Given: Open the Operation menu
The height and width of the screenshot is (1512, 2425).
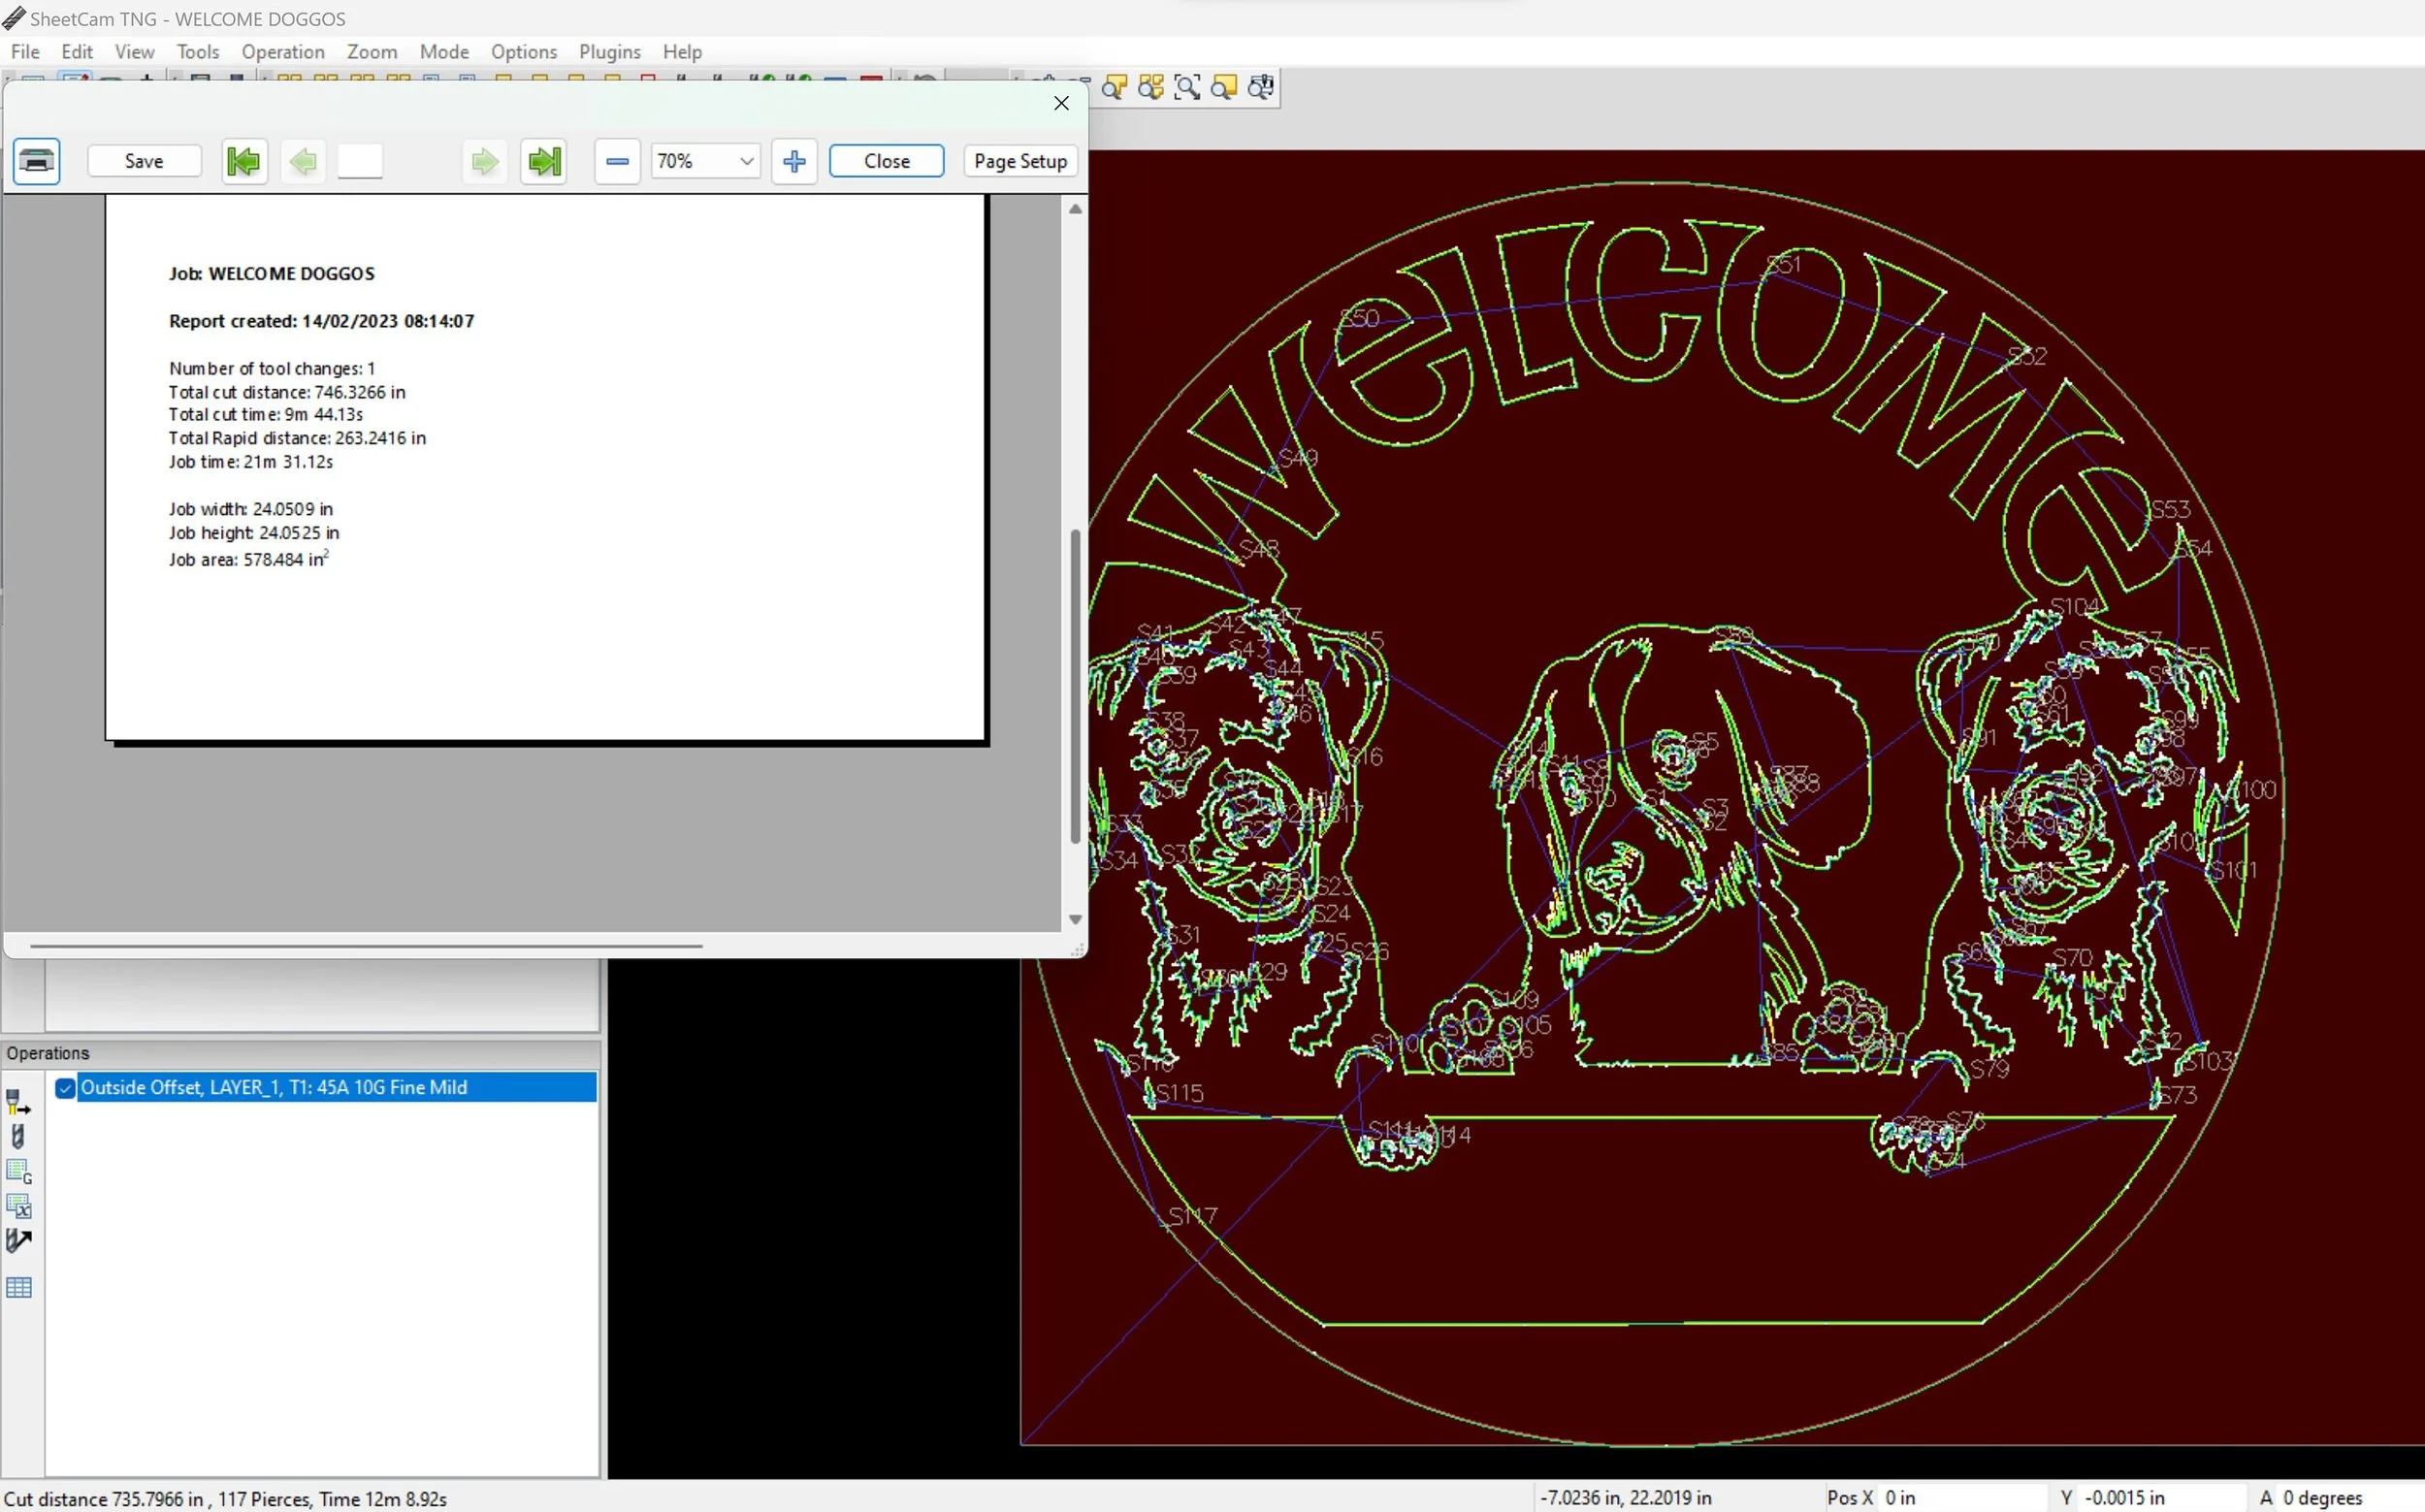Looking at the screenshot, I should click(283, 52).
